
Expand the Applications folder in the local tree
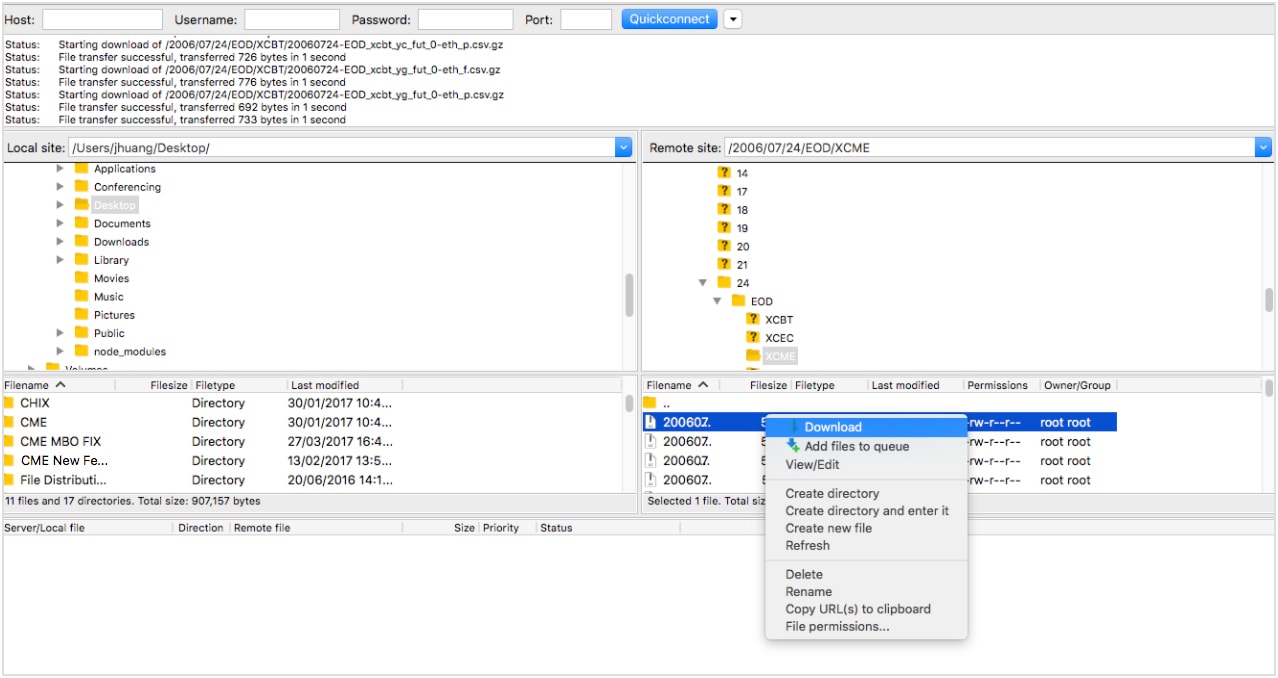click(60, 169)
